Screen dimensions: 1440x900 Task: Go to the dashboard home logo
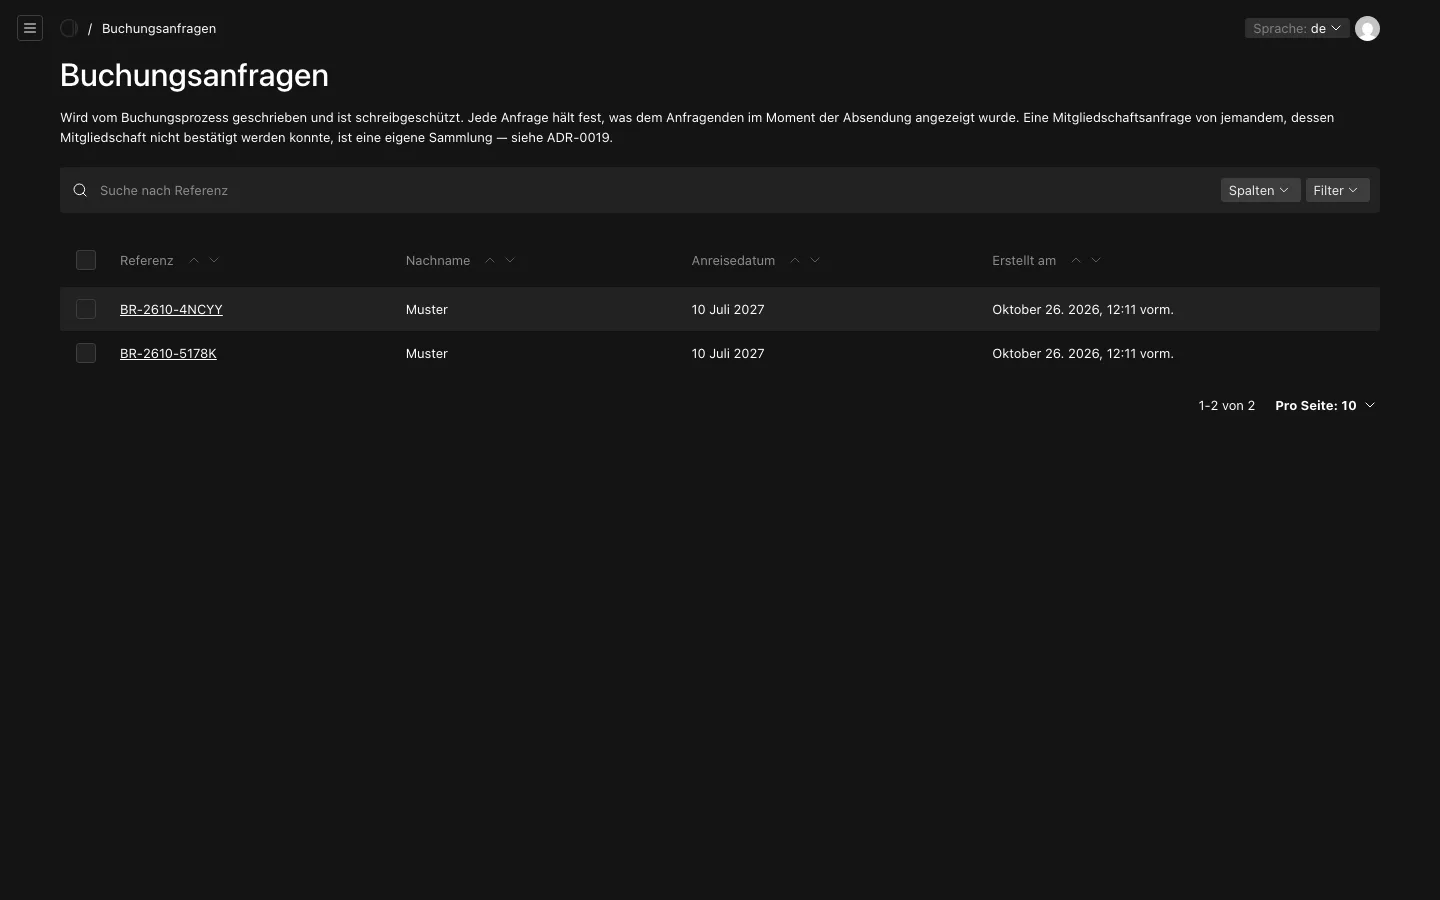(69, 28)
